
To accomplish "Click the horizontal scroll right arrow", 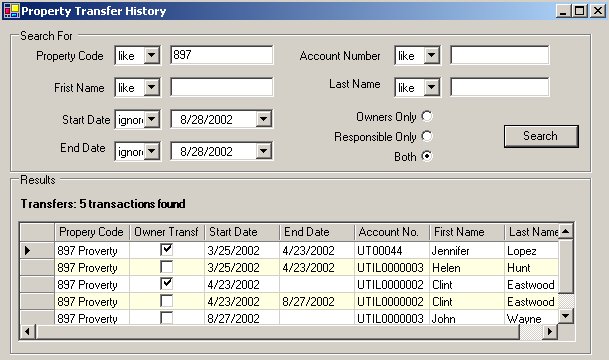I will [x=550, y=332].
